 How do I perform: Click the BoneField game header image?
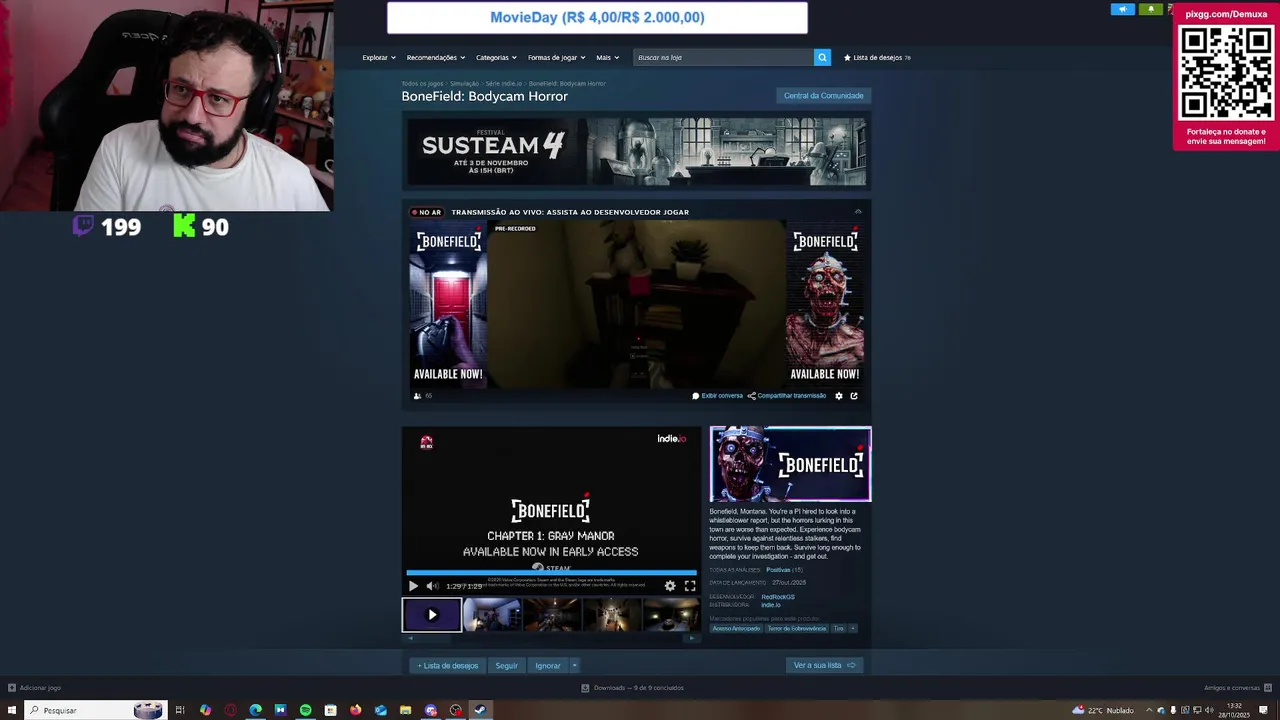(x=790, y=464)
